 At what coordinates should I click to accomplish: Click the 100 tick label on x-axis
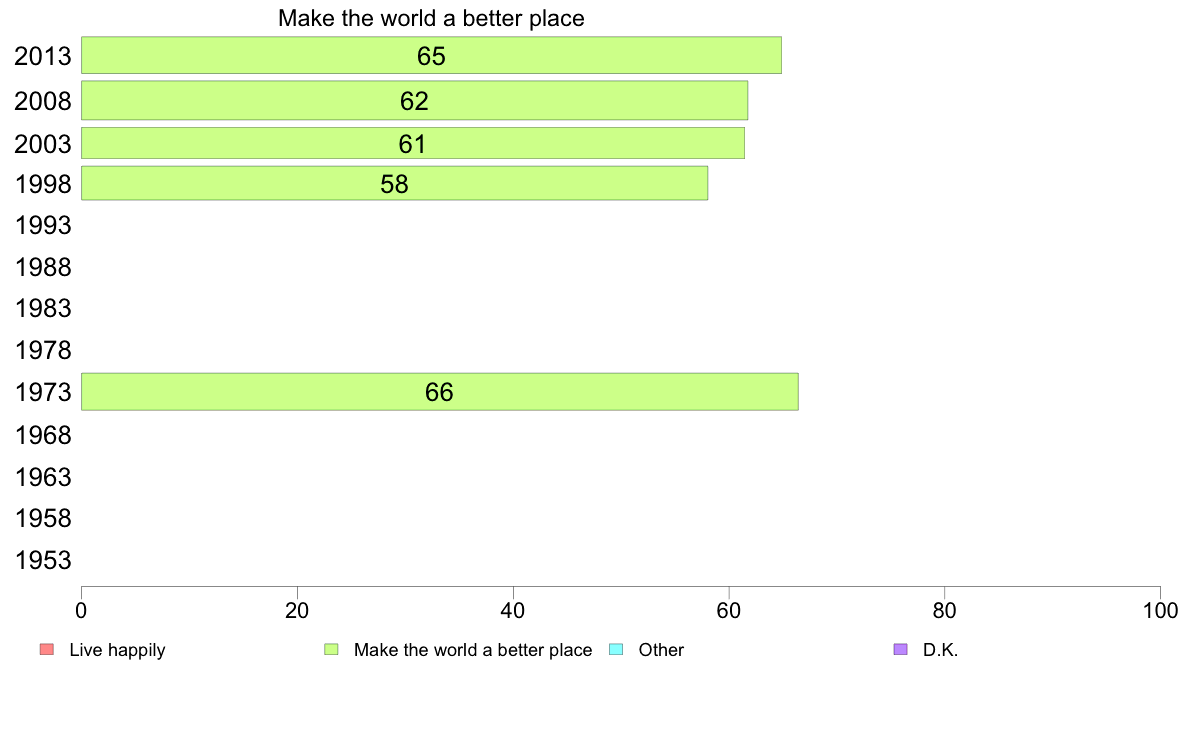(x=1160, y=611)
